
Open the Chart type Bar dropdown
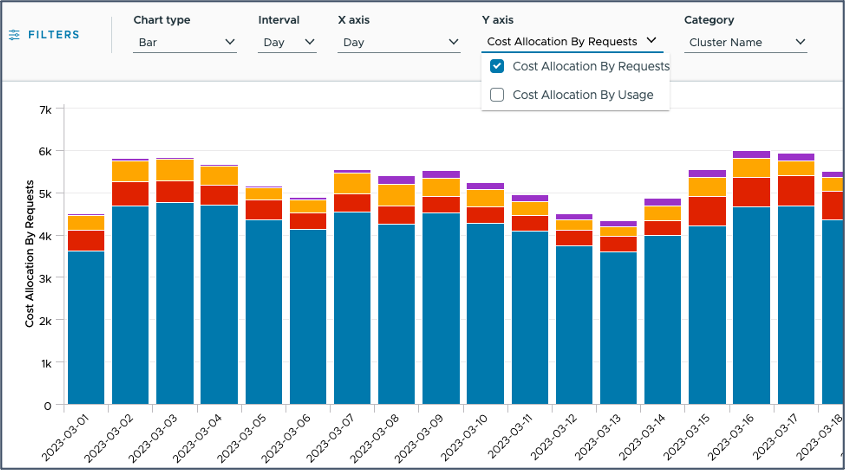185,42
